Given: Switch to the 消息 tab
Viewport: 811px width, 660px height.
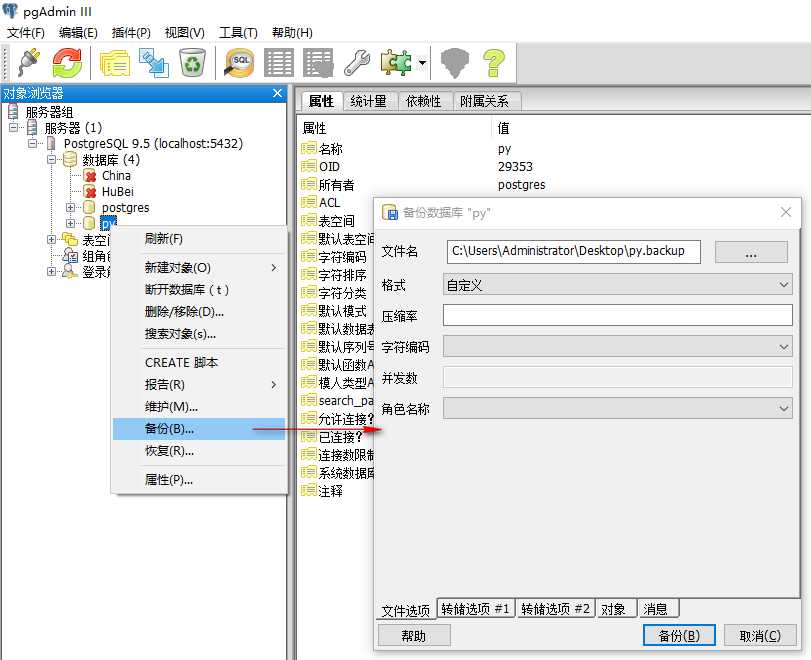Looking at the screenshot, I should coord(657,609).
